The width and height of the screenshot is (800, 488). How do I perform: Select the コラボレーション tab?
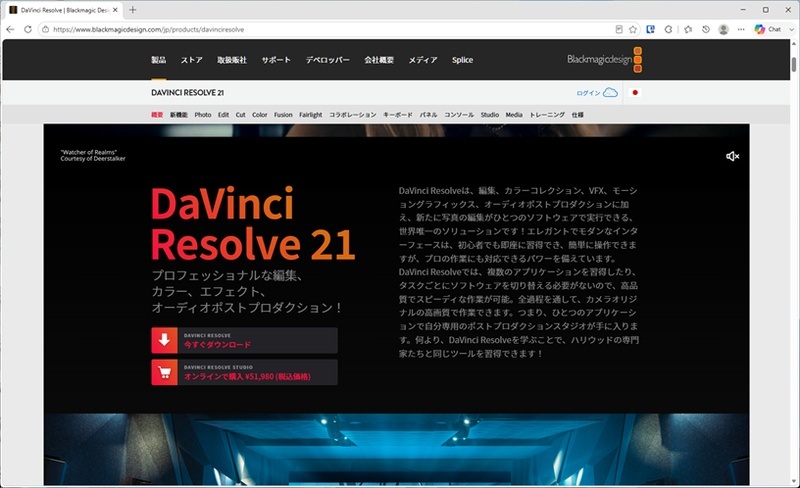click(353, 115)
